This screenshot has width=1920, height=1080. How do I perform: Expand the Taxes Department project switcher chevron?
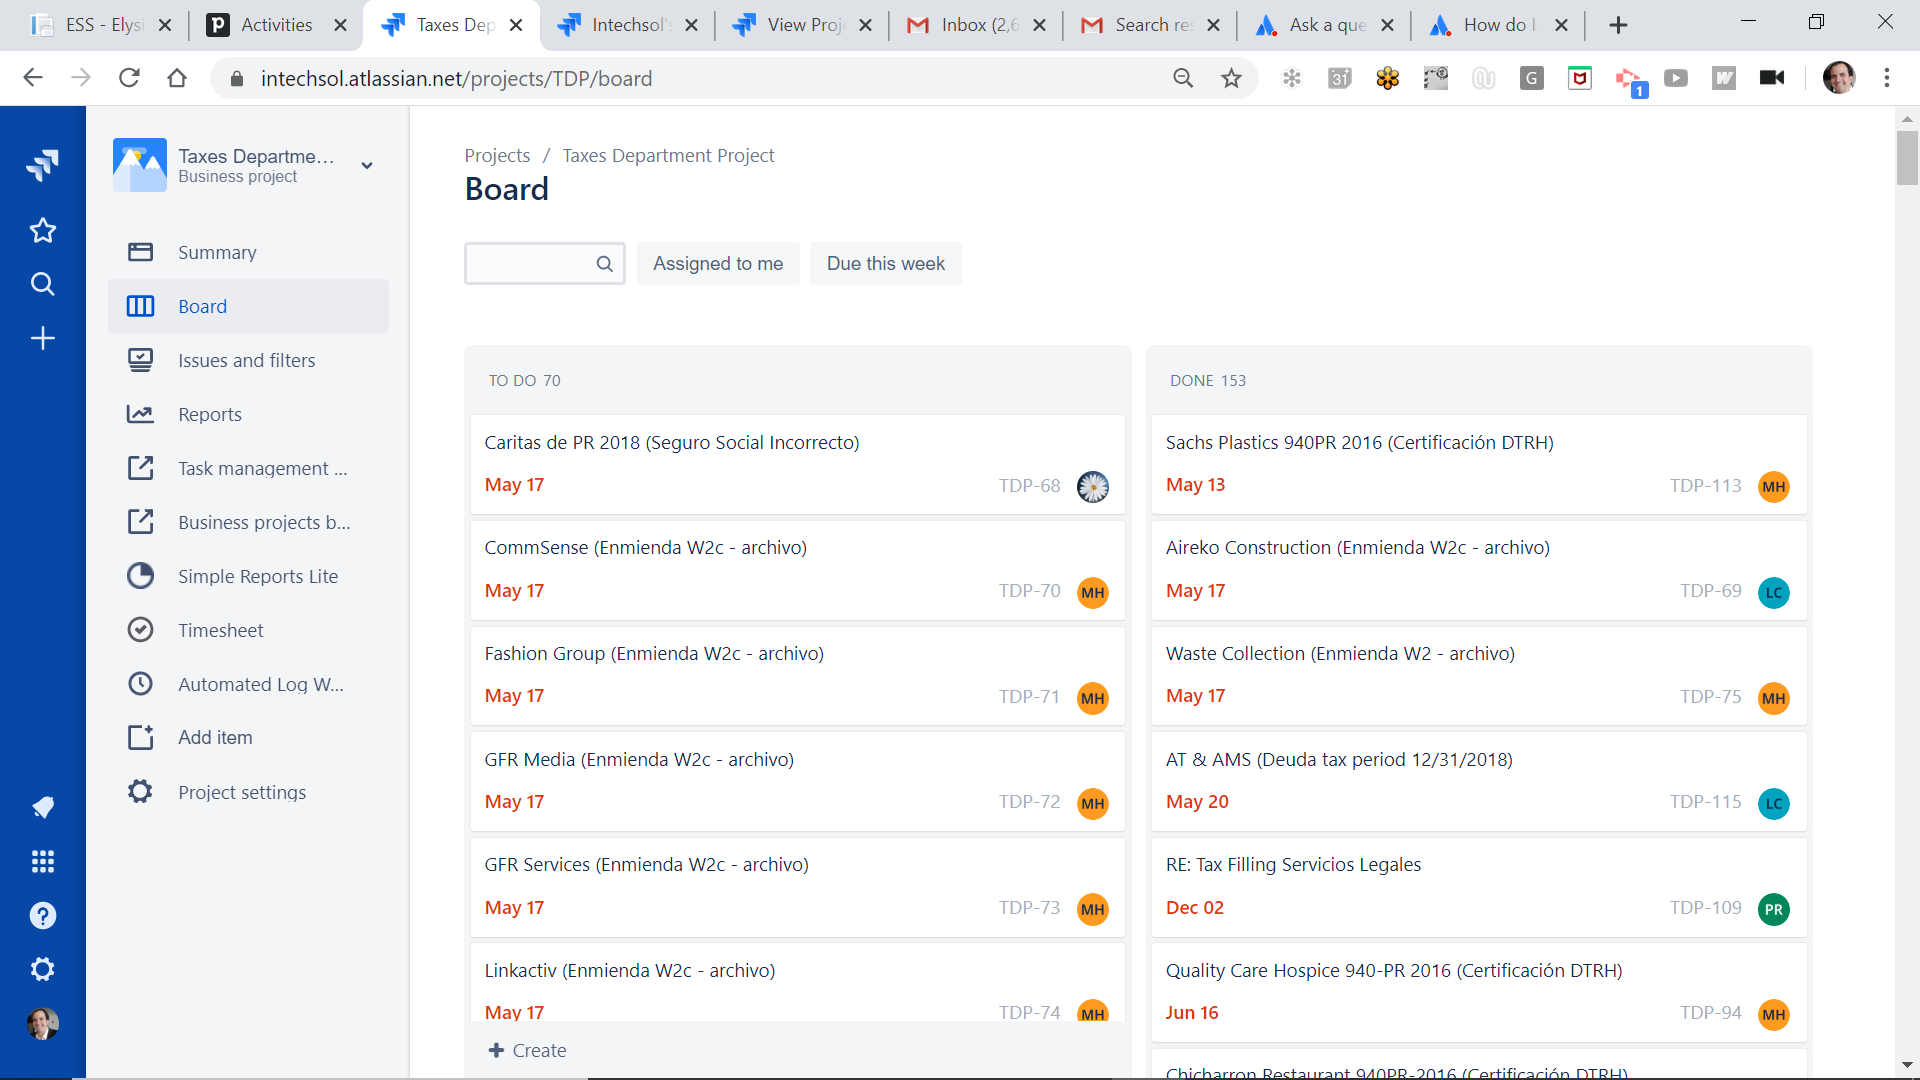tap(367, 166)
